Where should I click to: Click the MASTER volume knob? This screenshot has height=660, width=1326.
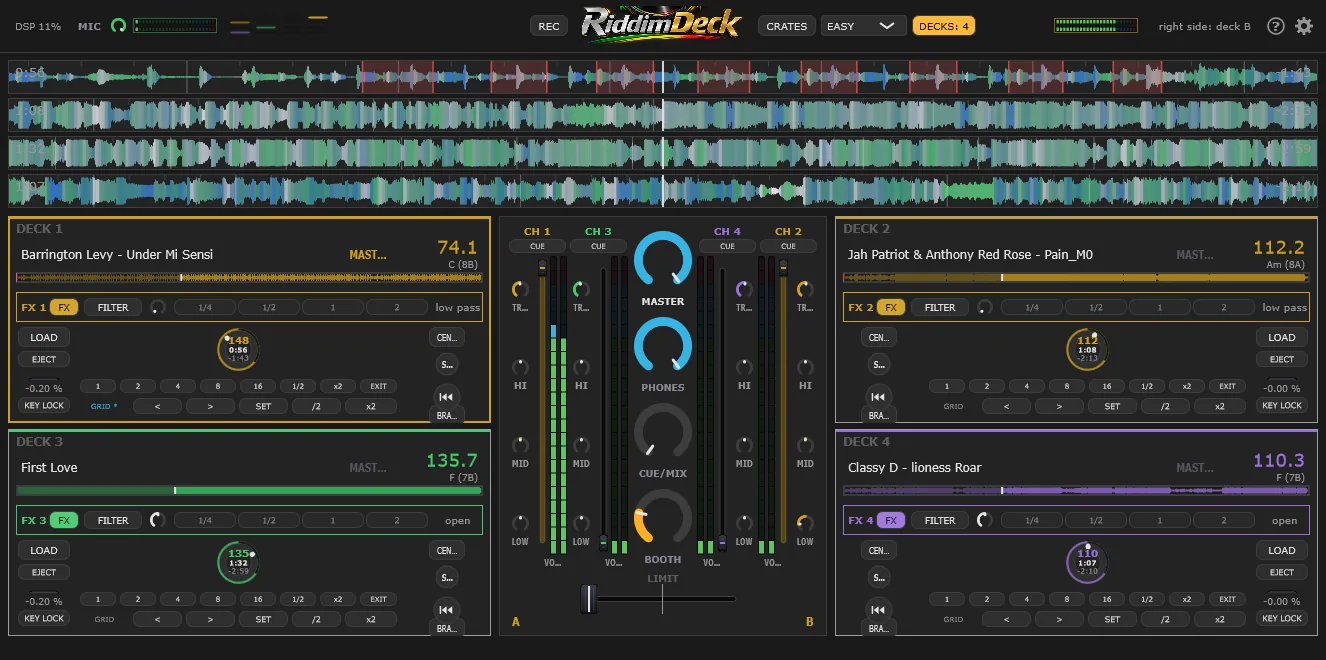[663, 260]
